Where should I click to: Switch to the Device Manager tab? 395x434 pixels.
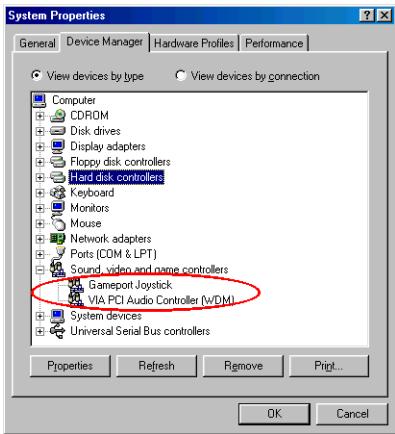click(x=104, y=42)
